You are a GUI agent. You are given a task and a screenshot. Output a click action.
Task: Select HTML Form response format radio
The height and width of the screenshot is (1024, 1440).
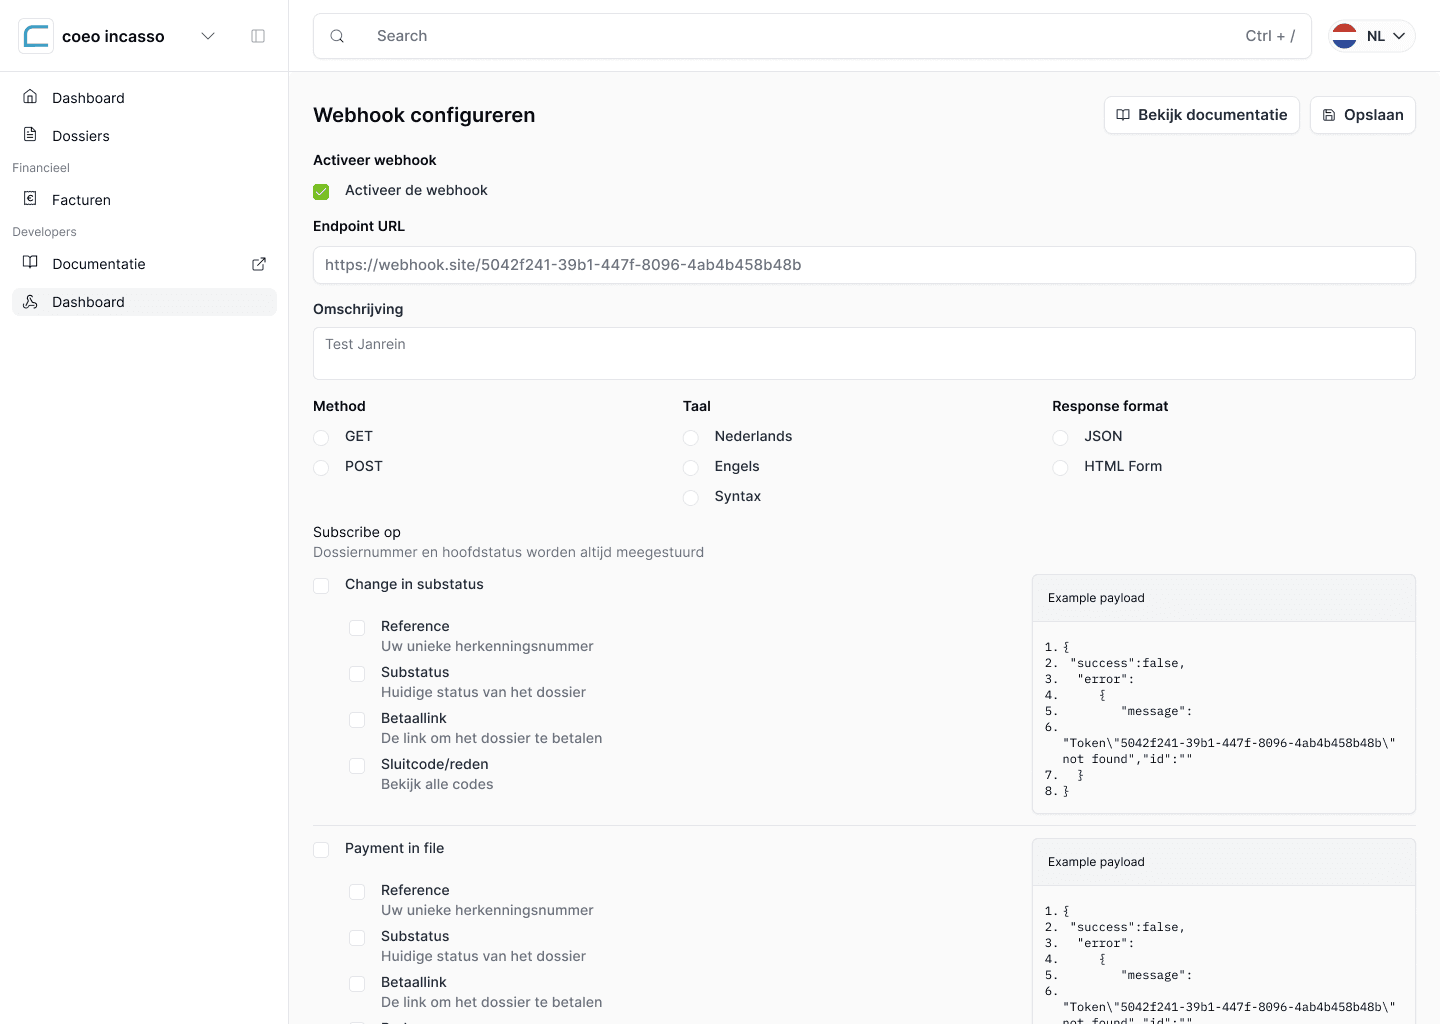(x=1060, y=467)
